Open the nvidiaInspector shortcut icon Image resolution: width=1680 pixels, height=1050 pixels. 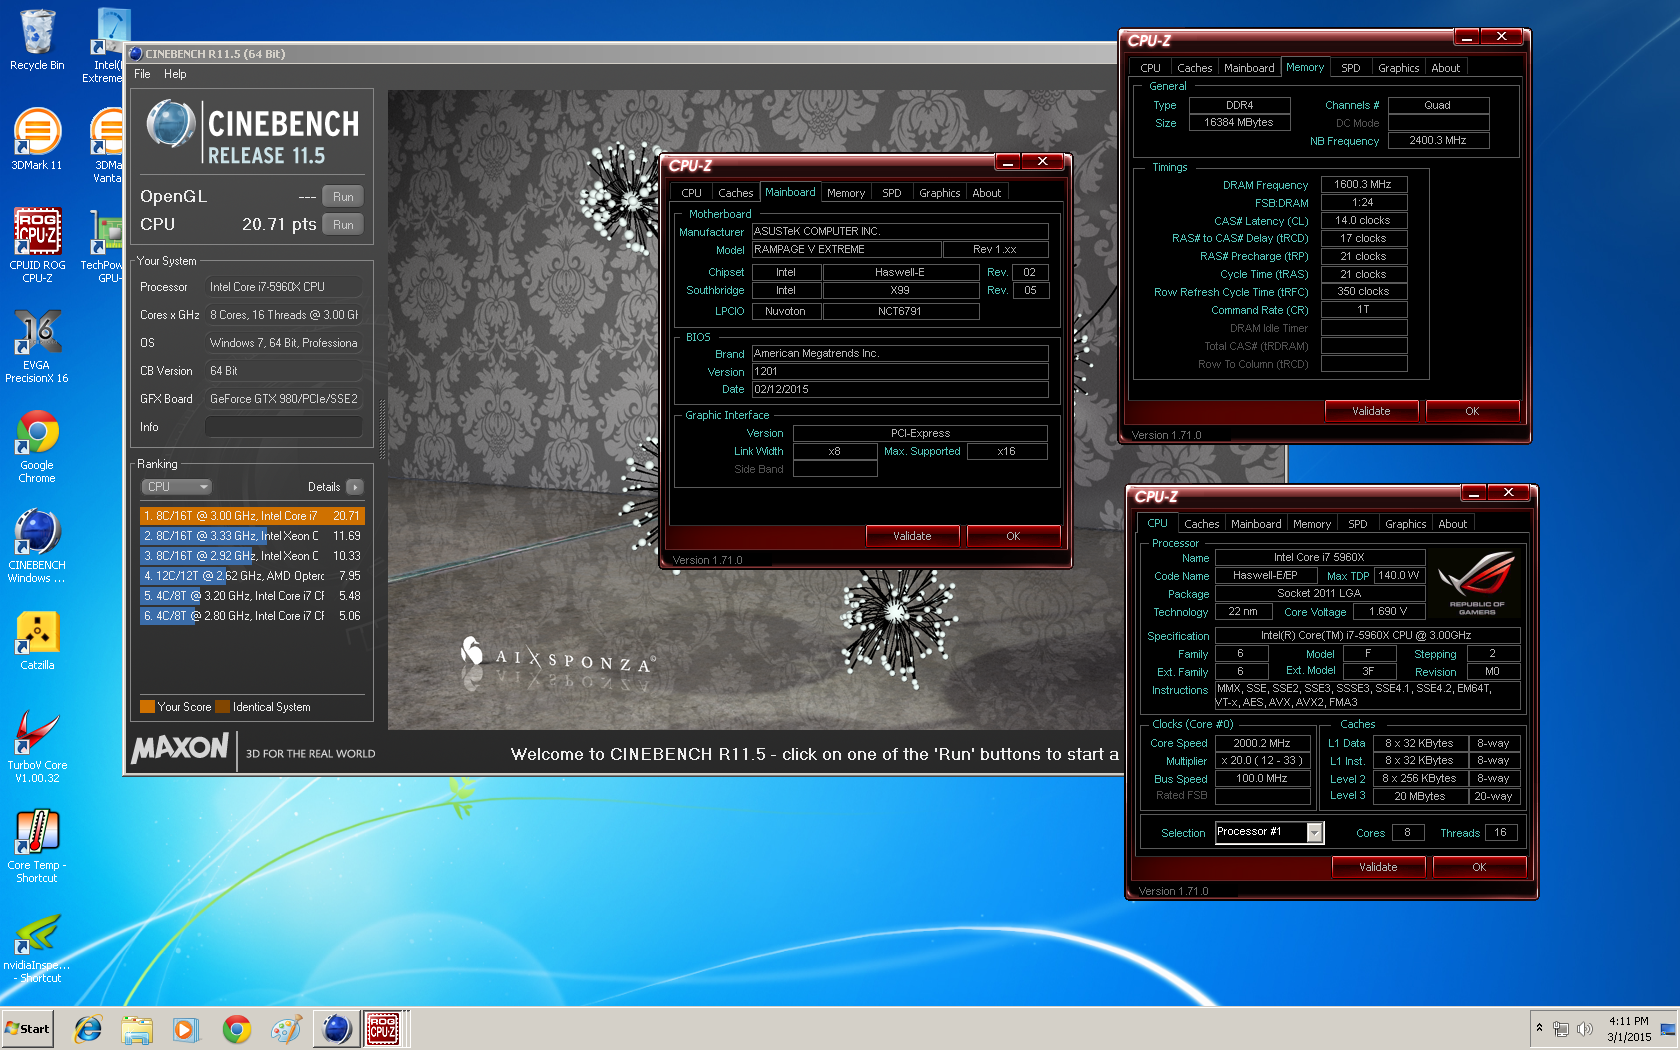(37, 948)
